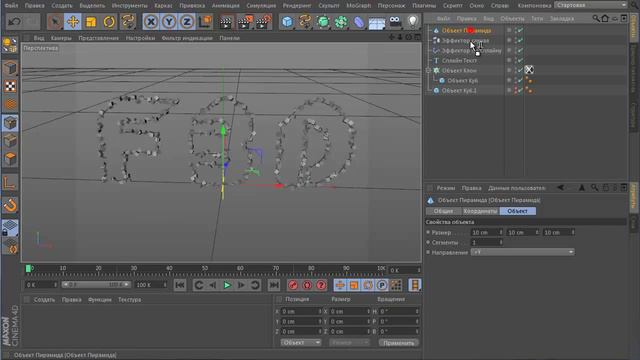Viewport: 640px width, 360px height.
Task: Click the object manager search magnifier icon
Action: [x=596, y=18]
